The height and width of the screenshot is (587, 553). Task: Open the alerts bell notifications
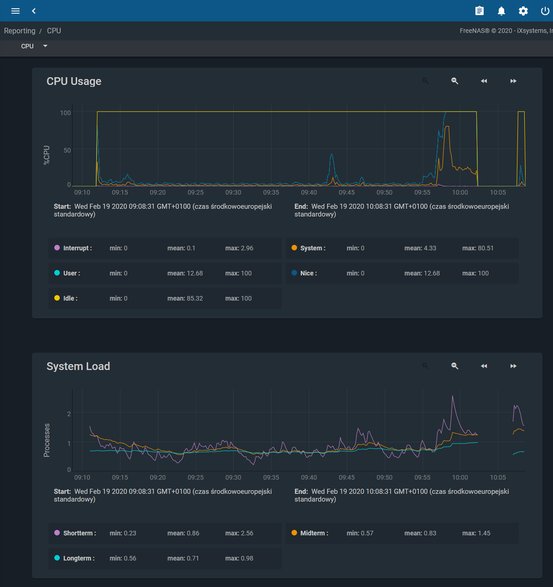pos(501,11)
